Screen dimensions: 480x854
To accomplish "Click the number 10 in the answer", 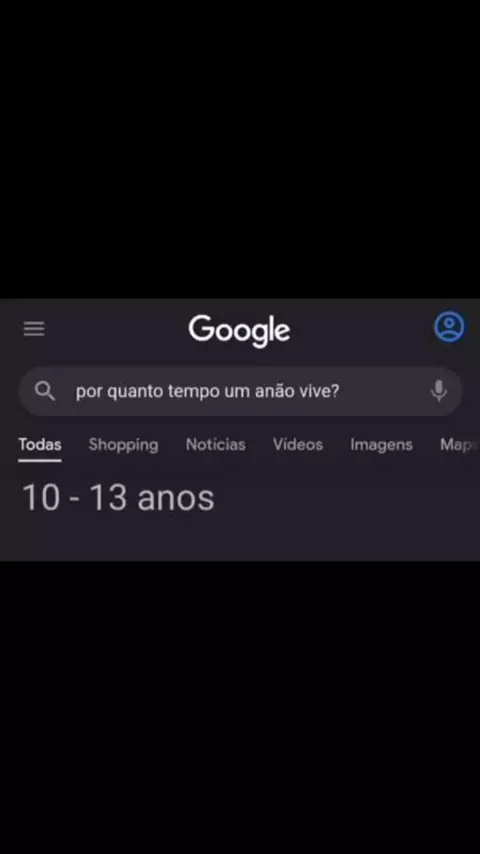I will pos(41,498).
